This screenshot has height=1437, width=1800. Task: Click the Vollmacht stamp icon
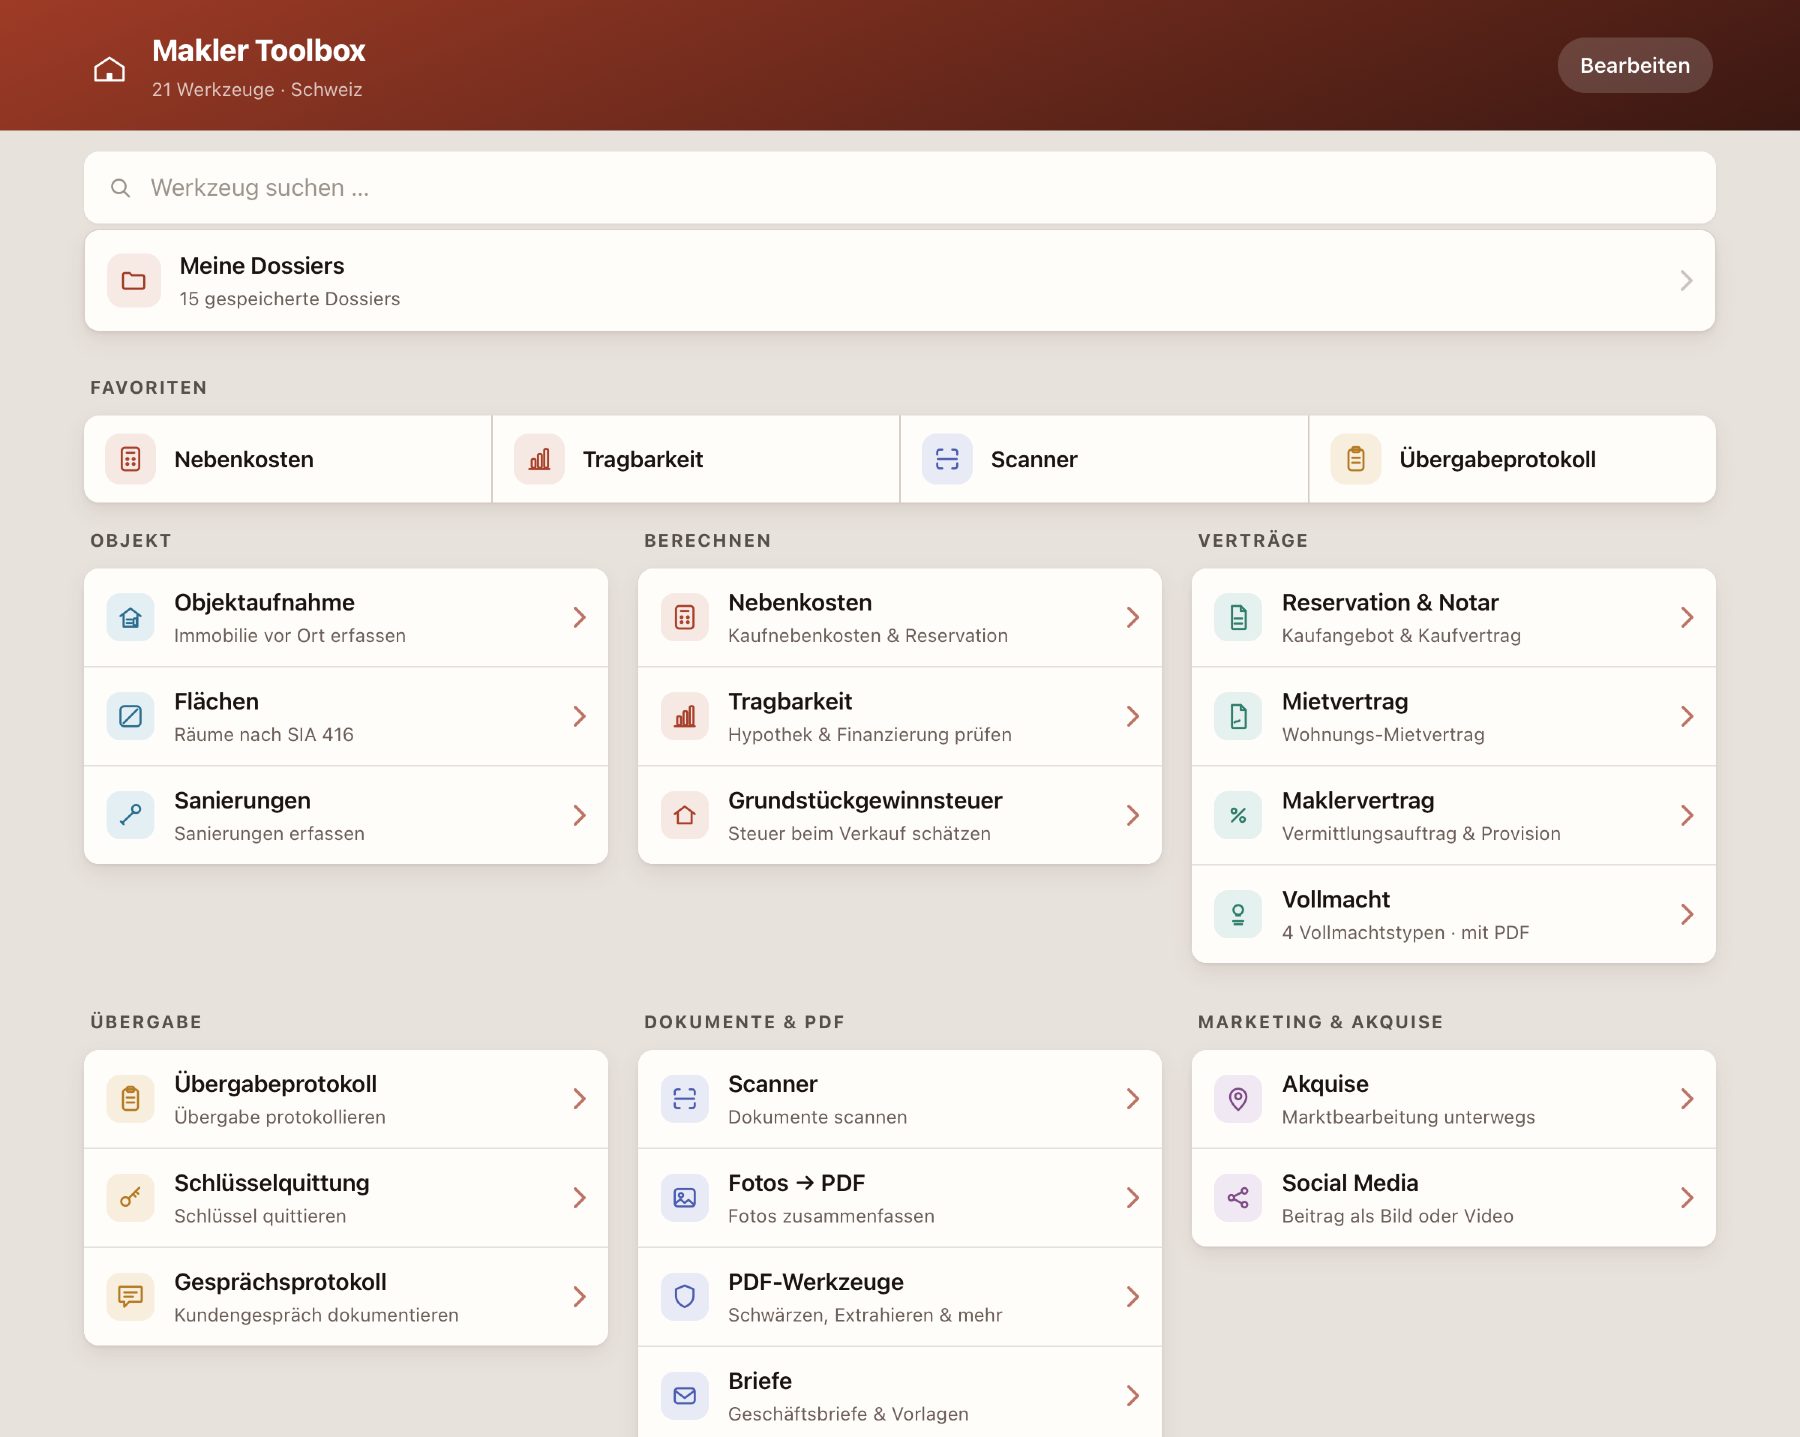click(x=1239, y=915)
